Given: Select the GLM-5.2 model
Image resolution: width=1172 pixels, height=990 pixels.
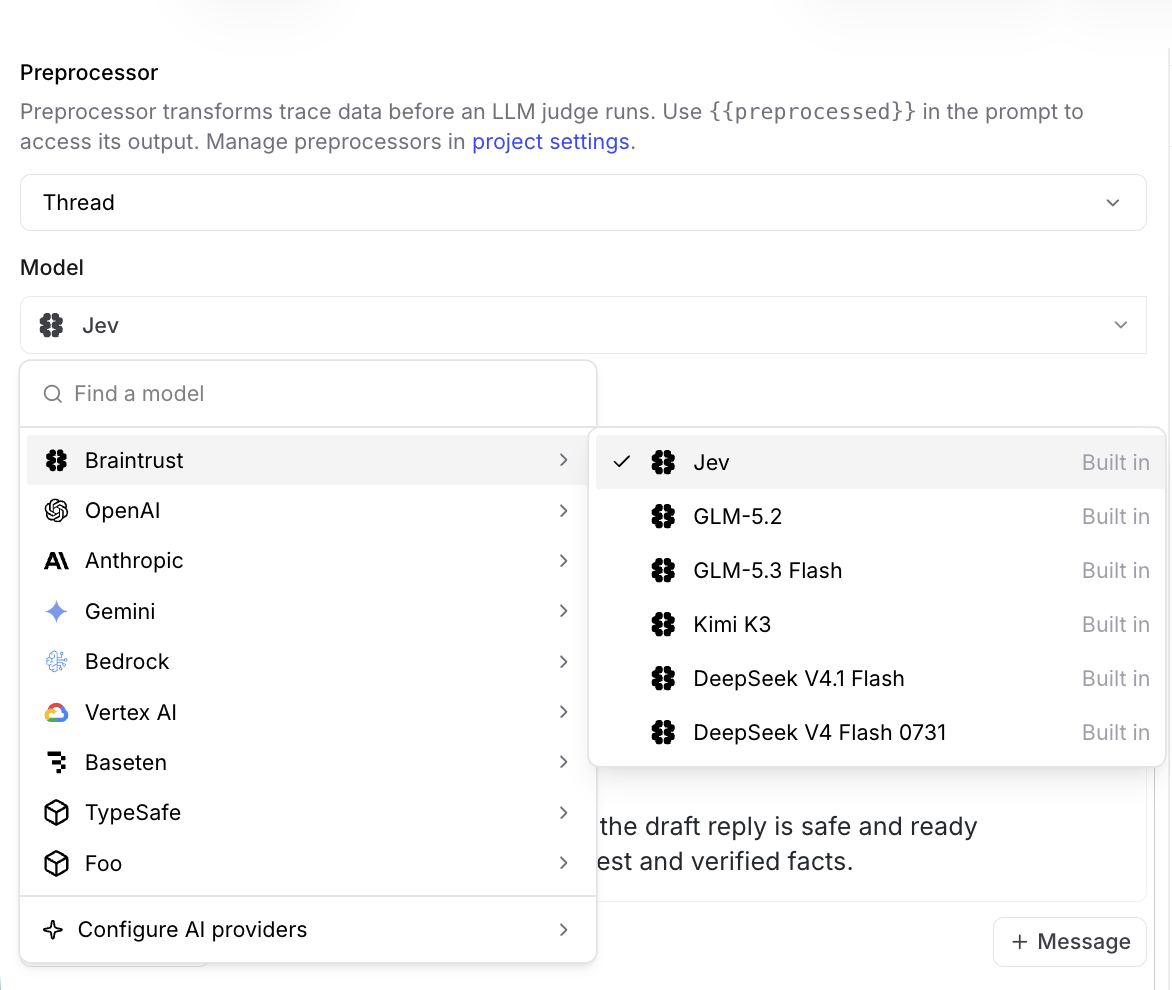Looking at the screenshot, I should click(880, 516).
